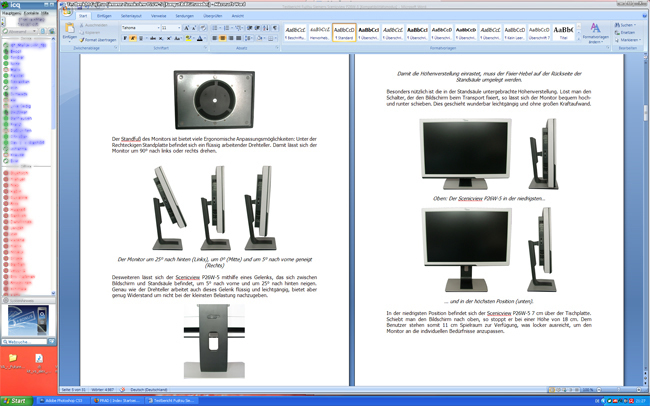The image size is (650, 406).
Task: Apply the font color
Action: [200, 38]
